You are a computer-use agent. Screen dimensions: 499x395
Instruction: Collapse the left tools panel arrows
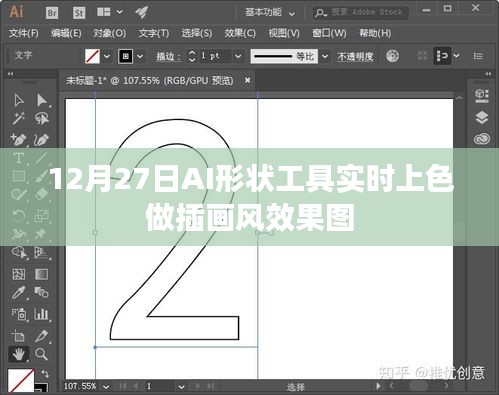tap(11, 74)
